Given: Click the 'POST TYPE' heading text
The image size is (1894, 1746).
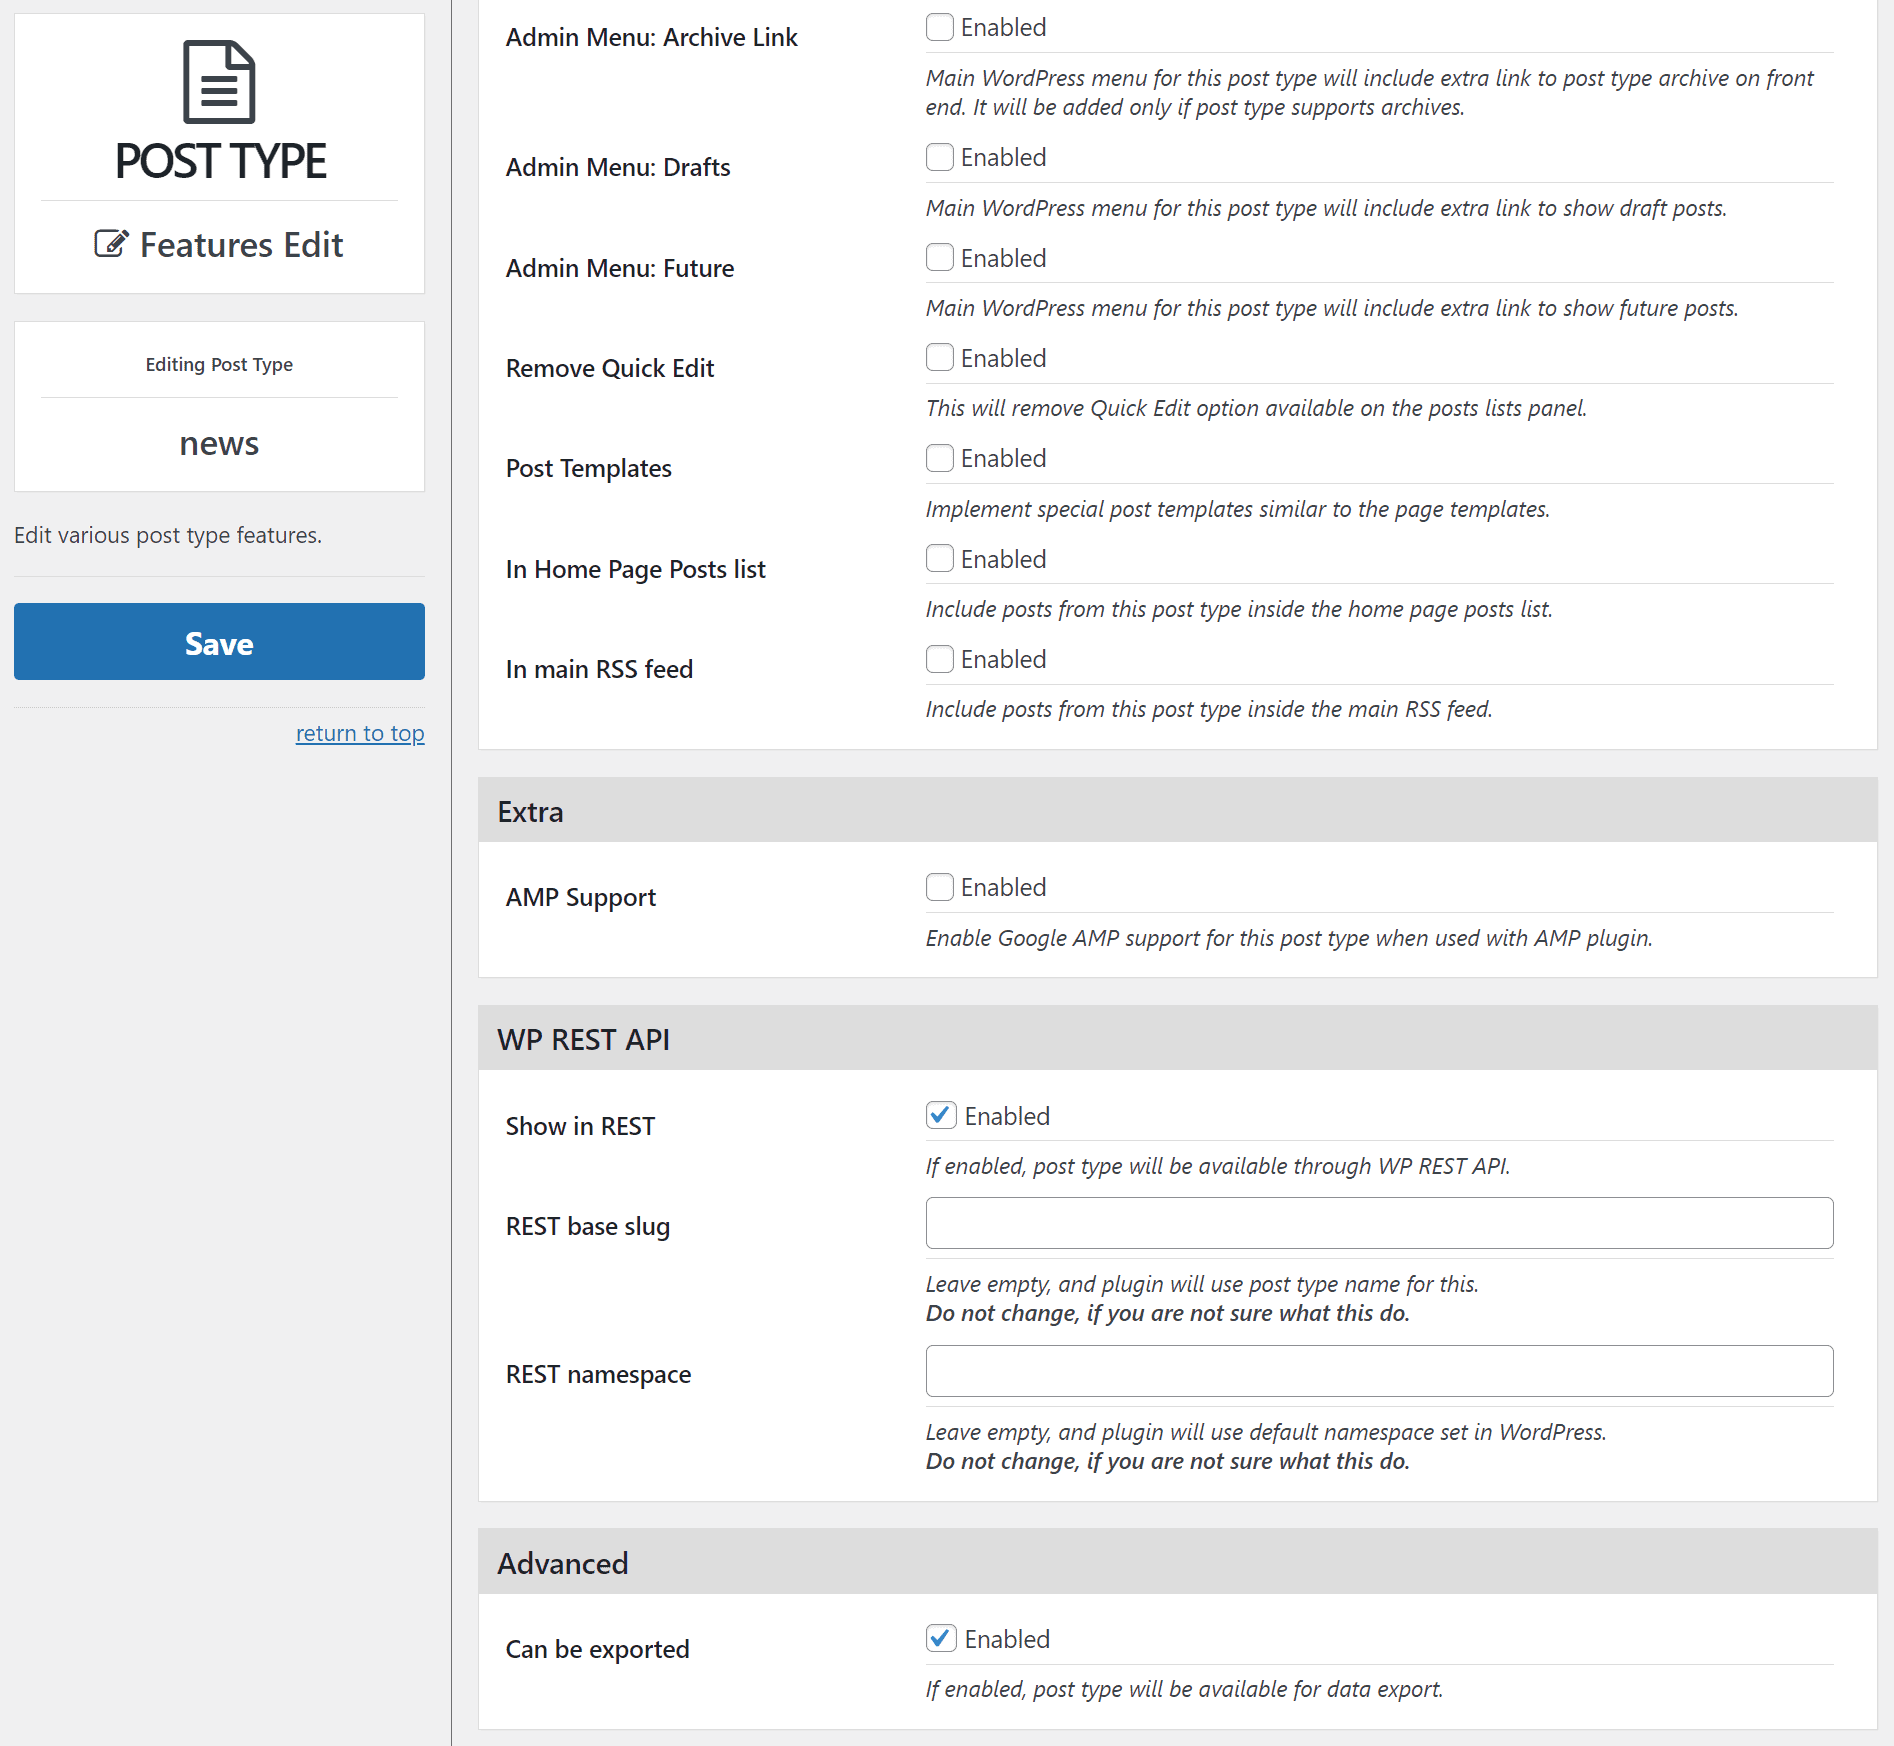Looking at the screenshot, I should [220, 161].
